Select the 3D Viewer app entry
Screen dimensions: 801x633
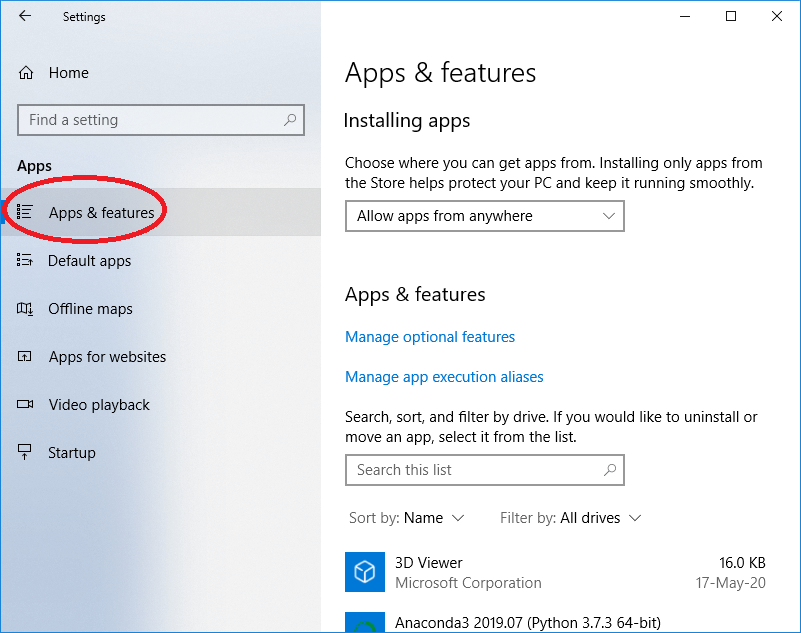(555, 572)
